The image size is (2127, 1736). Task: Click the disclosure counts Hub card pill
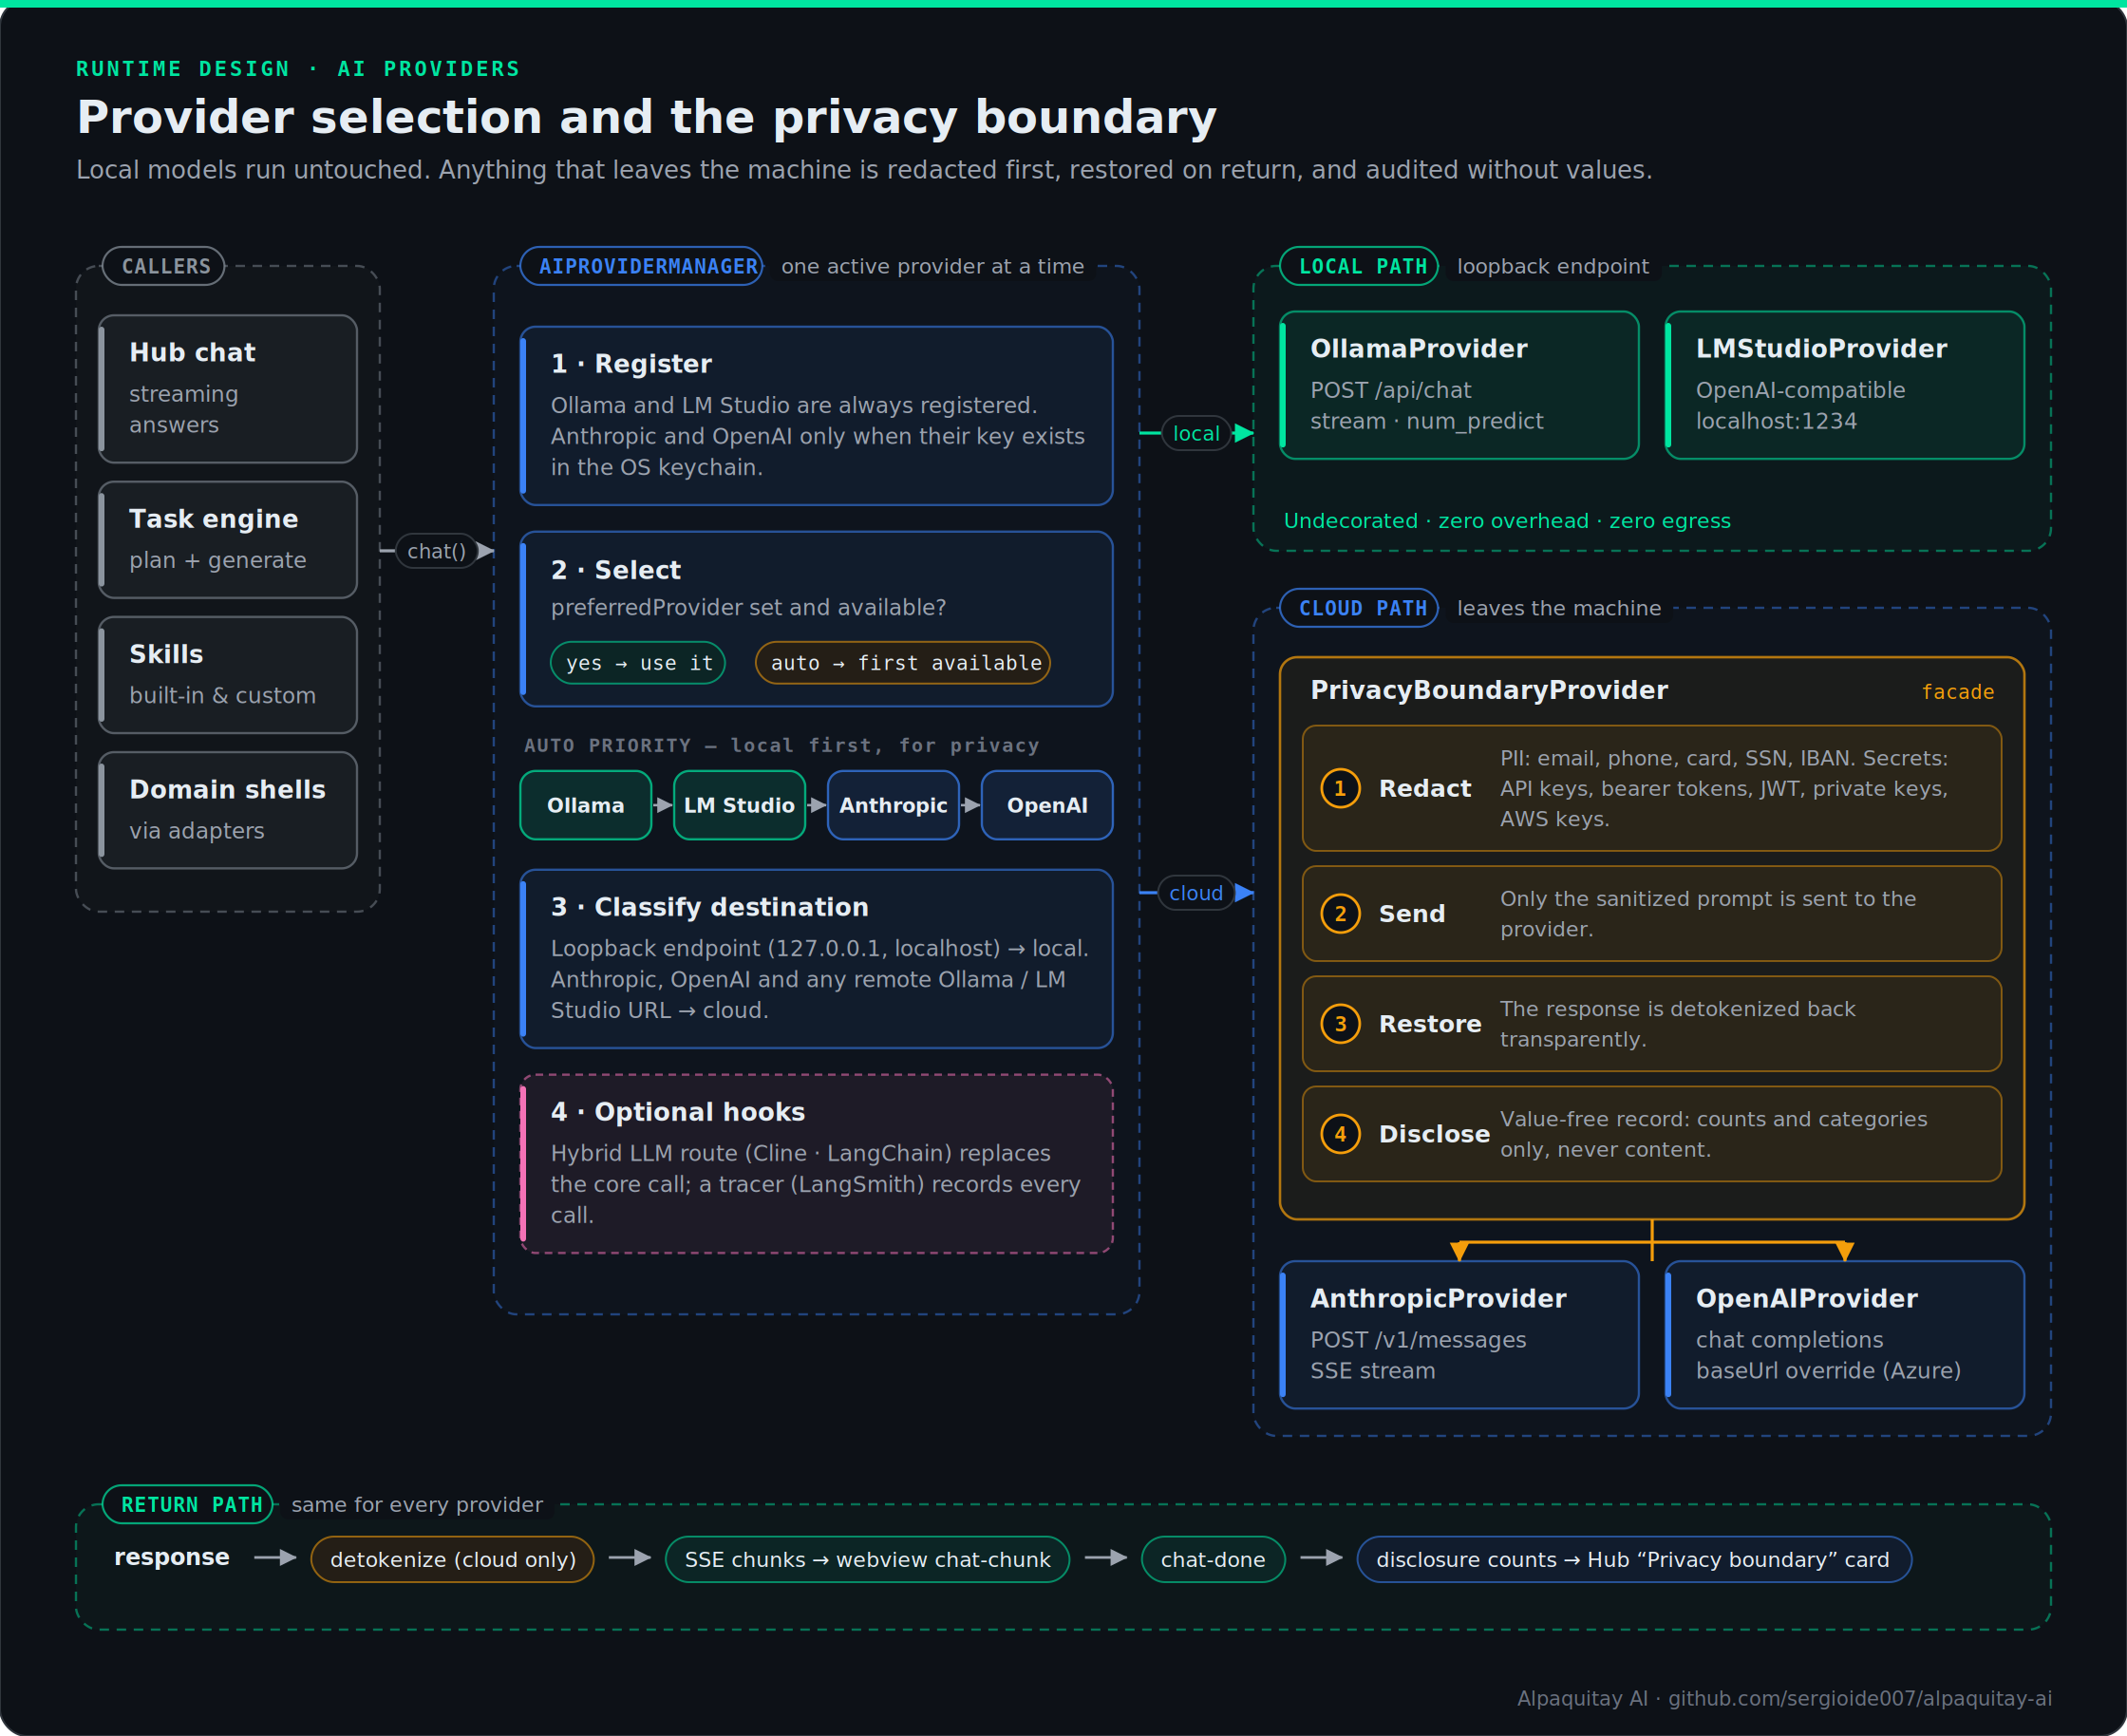1634,1559
